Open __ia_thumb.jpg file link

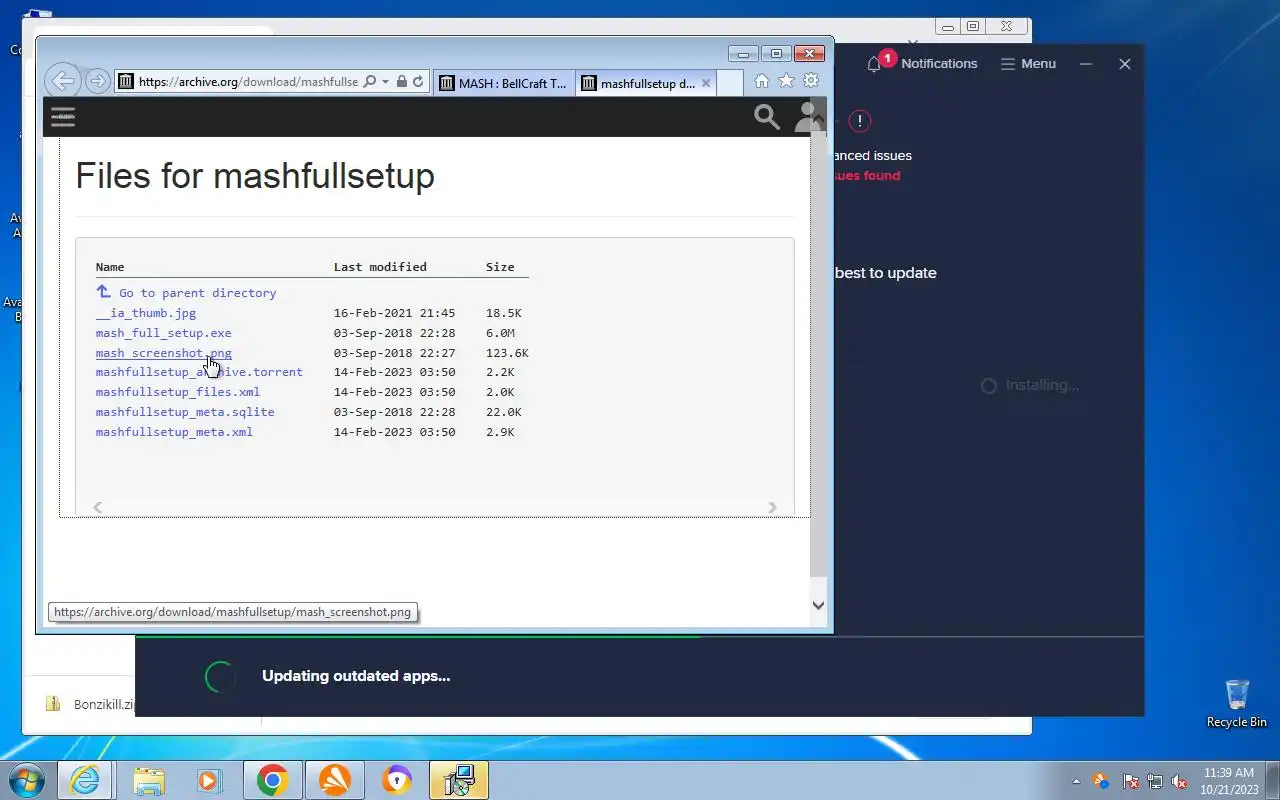click(x=146, y=313)
